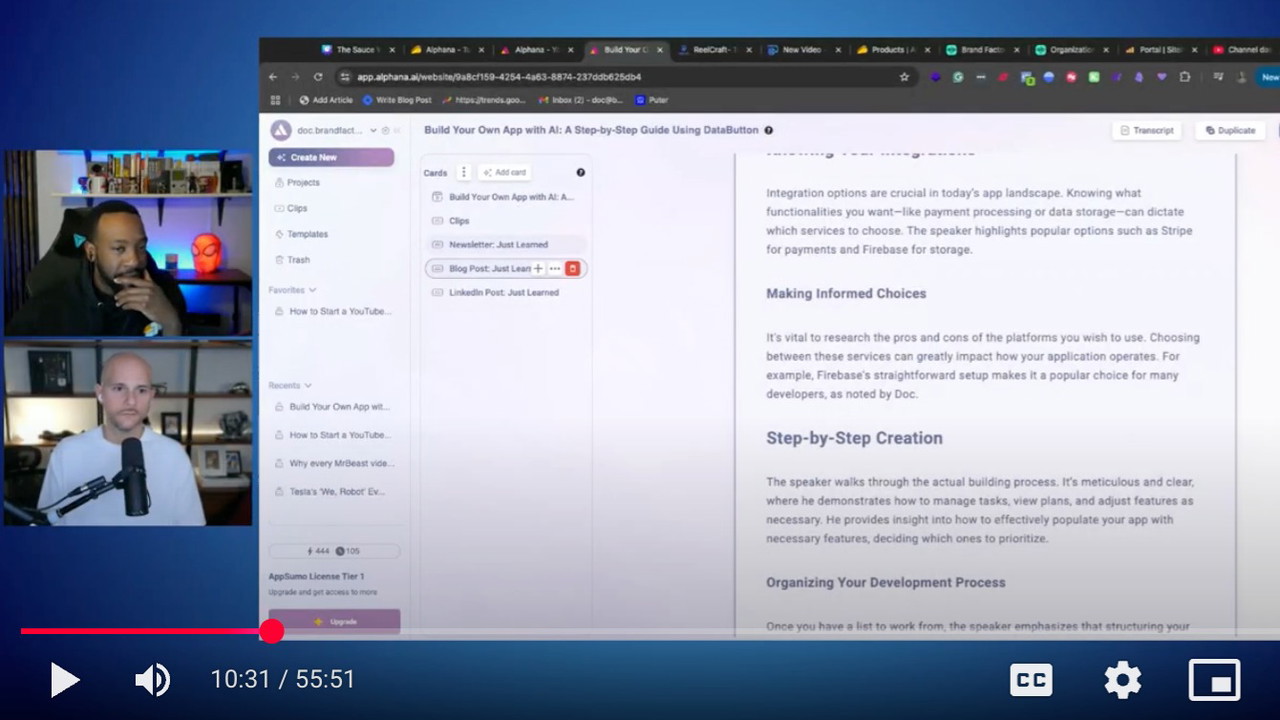This screenshot has width=1280, height=720.
Task: Click the help icon in Cards panel
Action: pos(580,172)
